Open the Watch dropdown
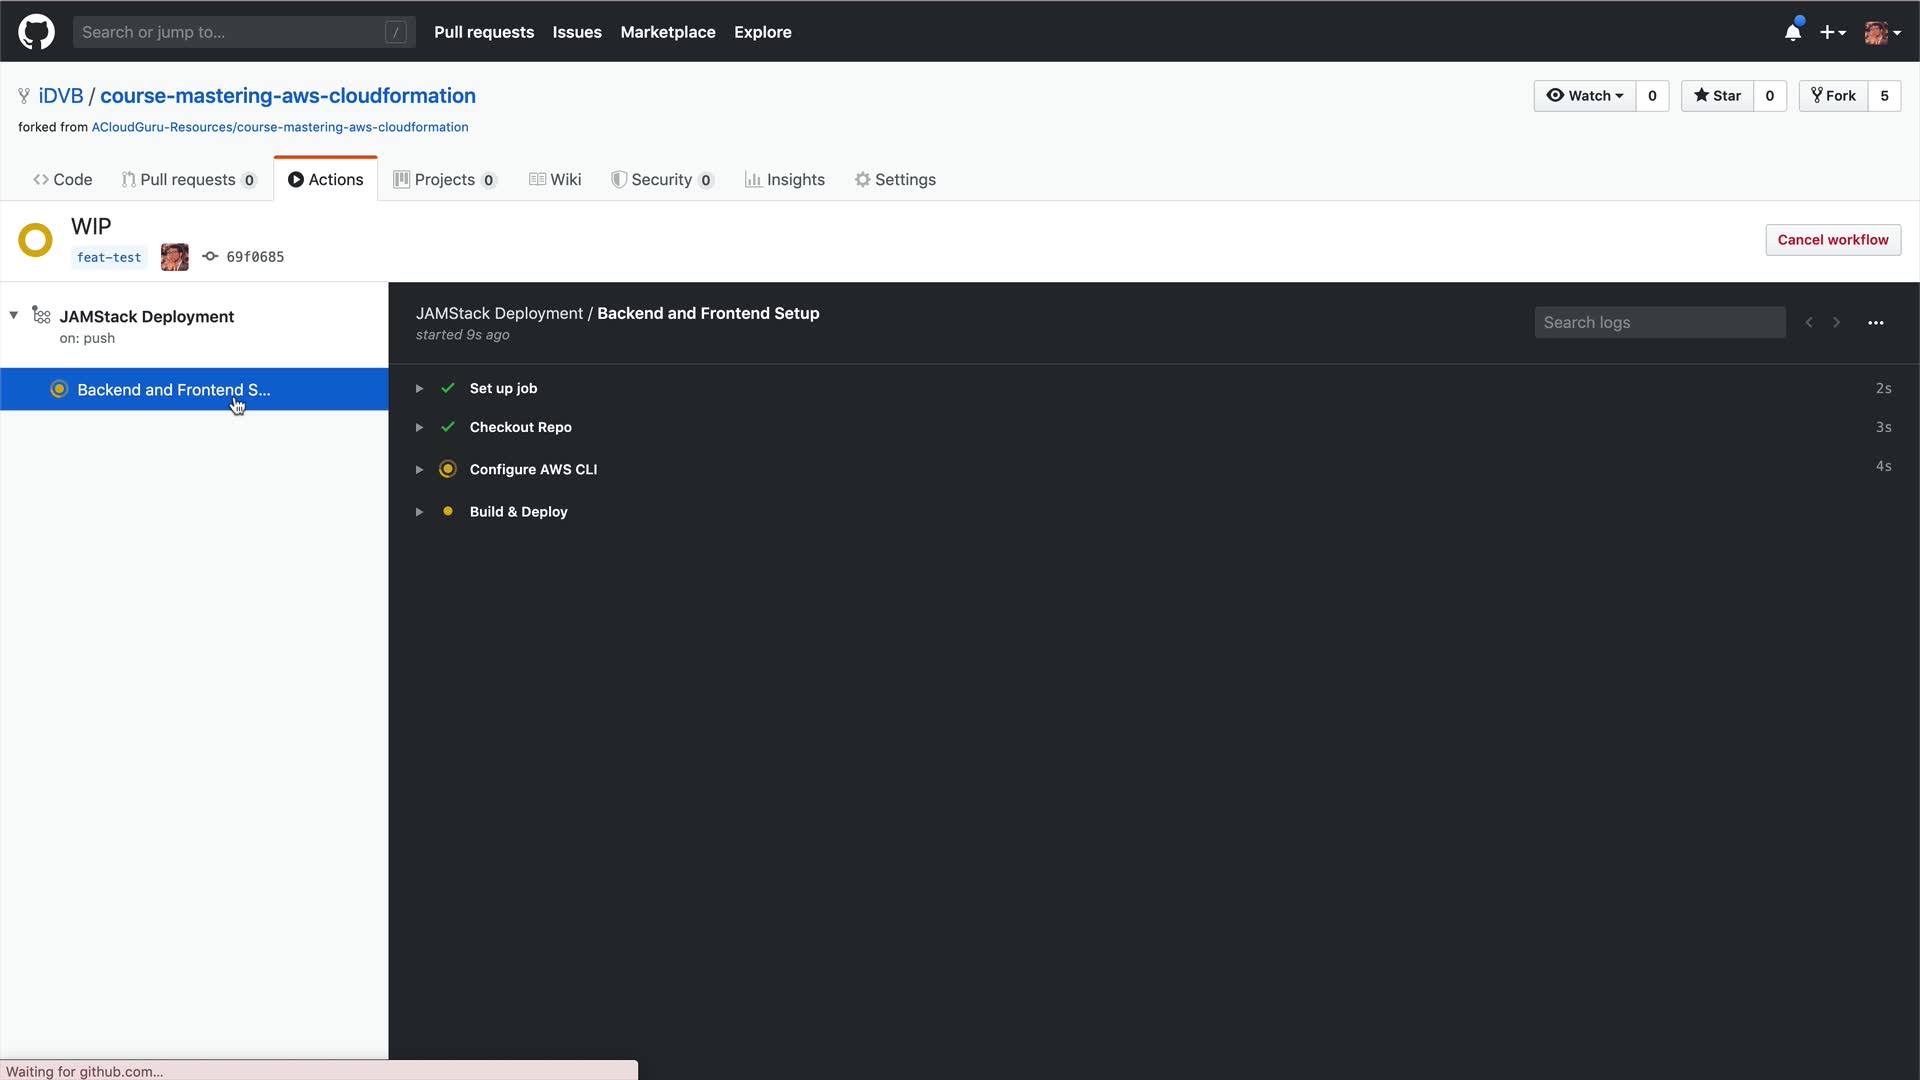Screen dimensions: 1920x1080 coord(1585,96)
